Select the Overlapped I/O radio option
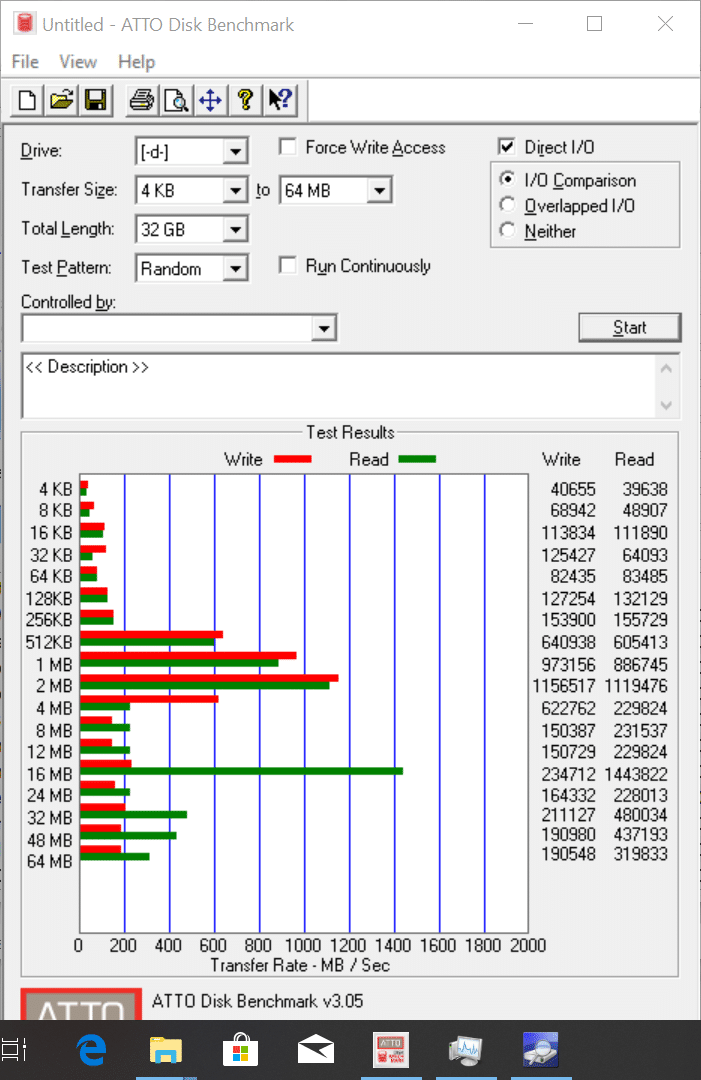This screenshot has width=701, height=1080. click(507, 206)
